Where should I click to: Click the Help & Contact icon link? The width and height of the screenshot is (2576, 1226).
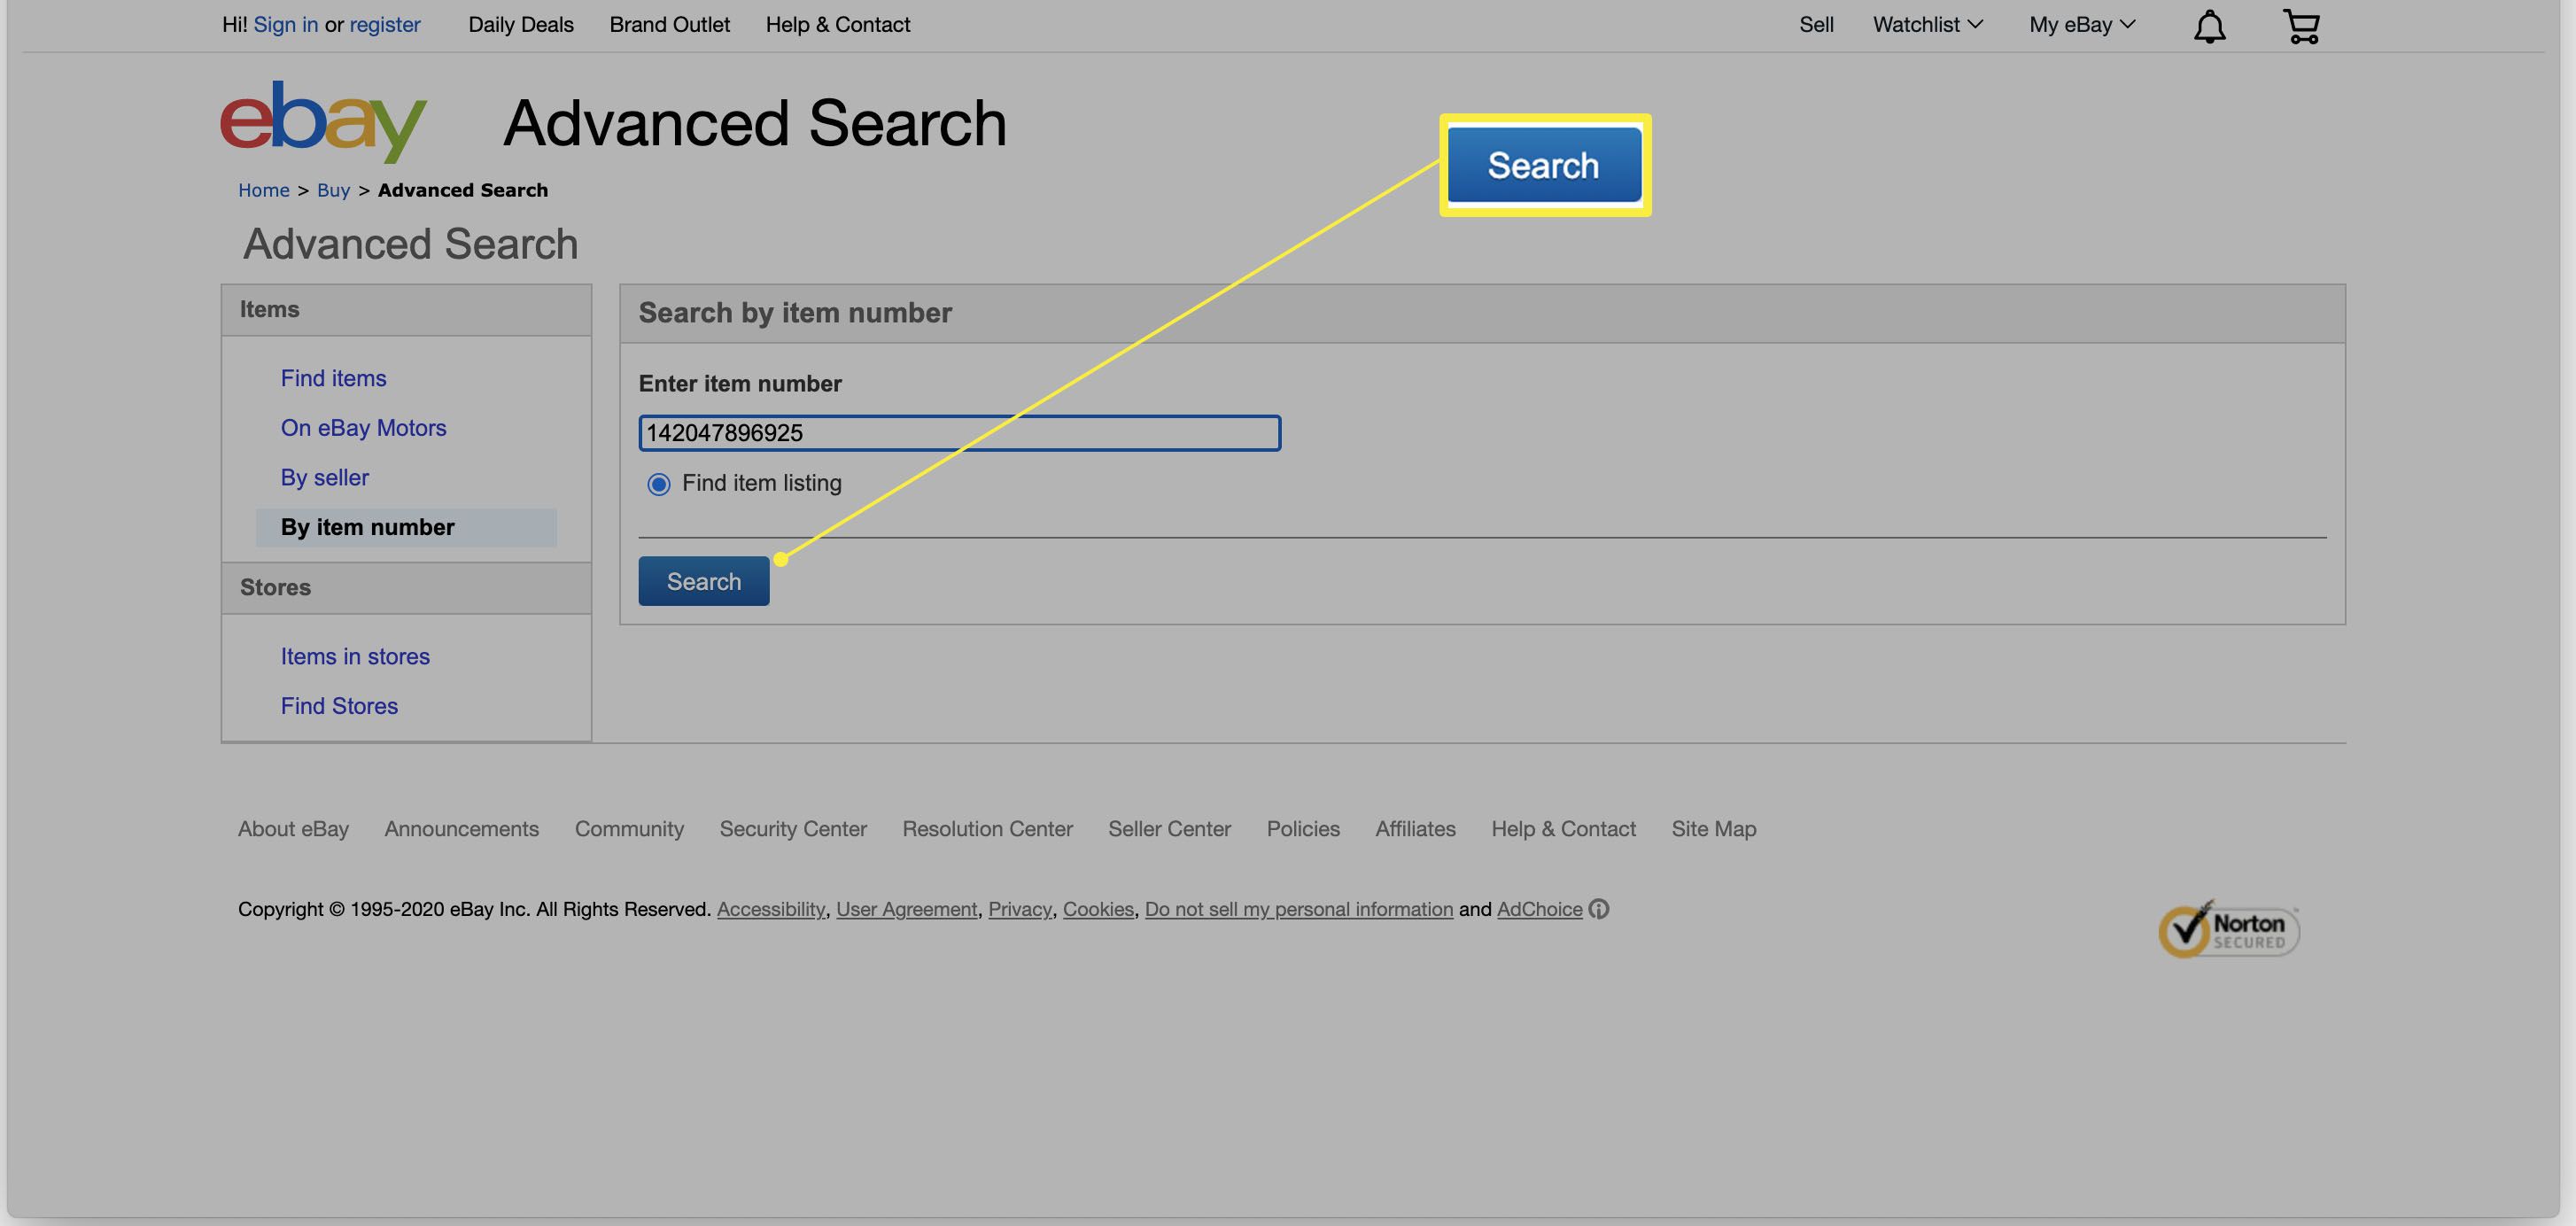[838, 25]
